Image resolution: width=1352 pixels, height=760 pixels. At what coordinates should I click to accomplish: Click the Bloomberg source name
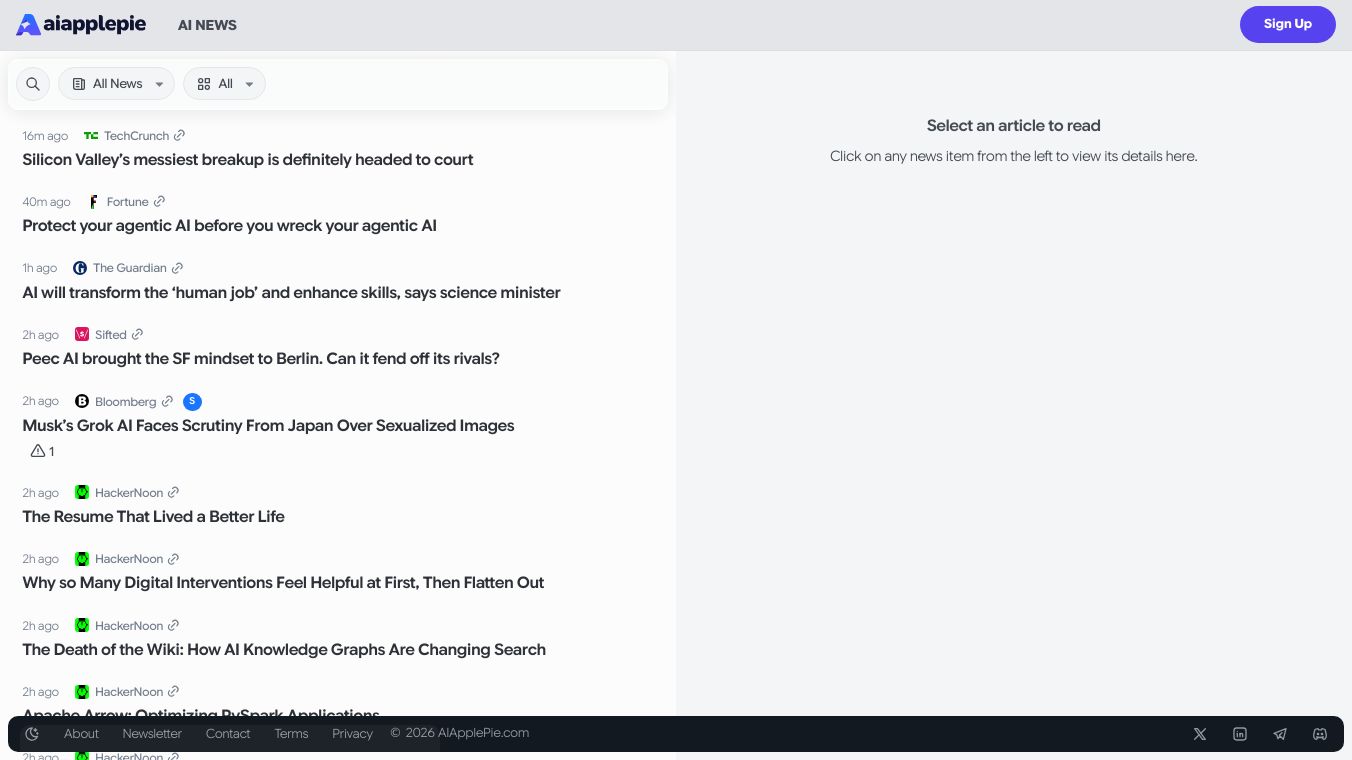click(x=126, y=402)
